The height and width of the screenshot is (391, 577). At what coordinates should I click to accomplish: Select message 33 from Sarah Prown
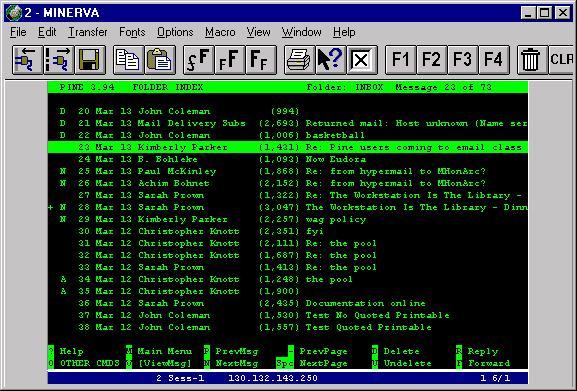[x=288, y=267]
